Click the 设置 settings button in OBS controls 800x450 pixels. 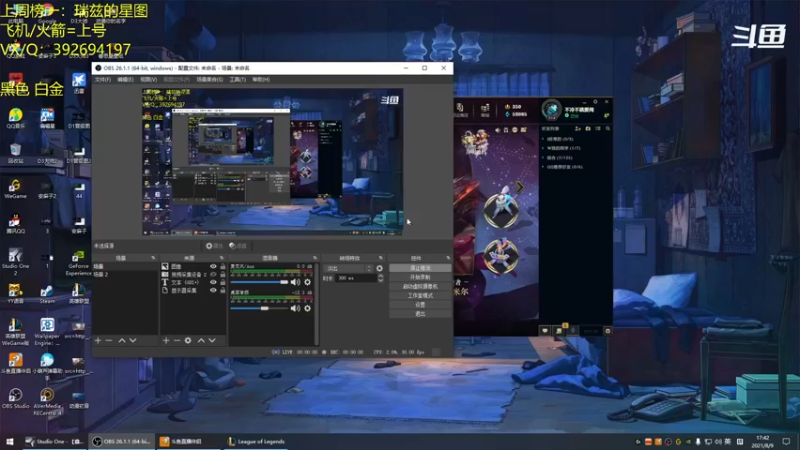pos(420,305)
